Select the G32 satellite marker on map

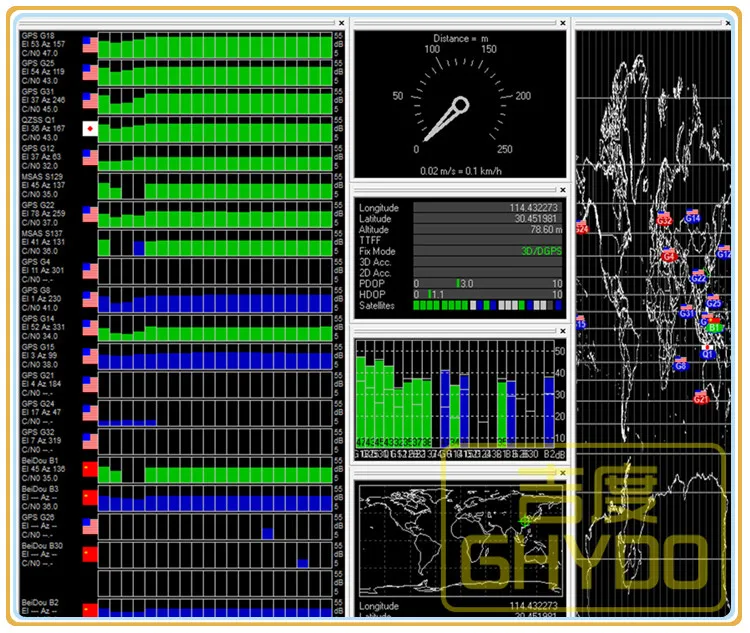pyautogui.click(x=663, y=219)
